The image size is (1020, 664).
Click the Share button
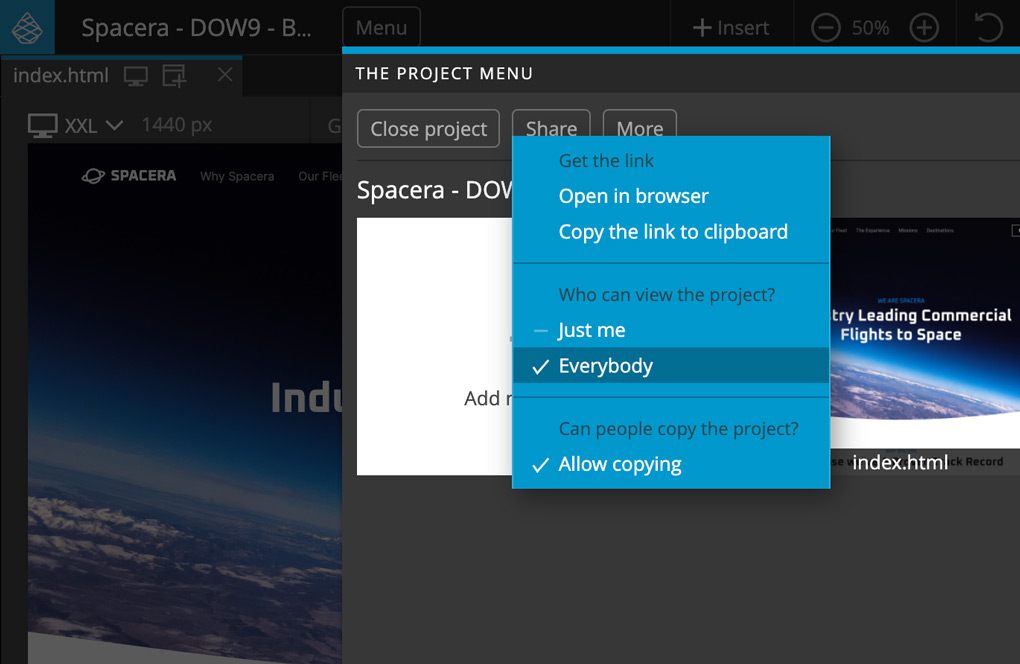(551, 124)
